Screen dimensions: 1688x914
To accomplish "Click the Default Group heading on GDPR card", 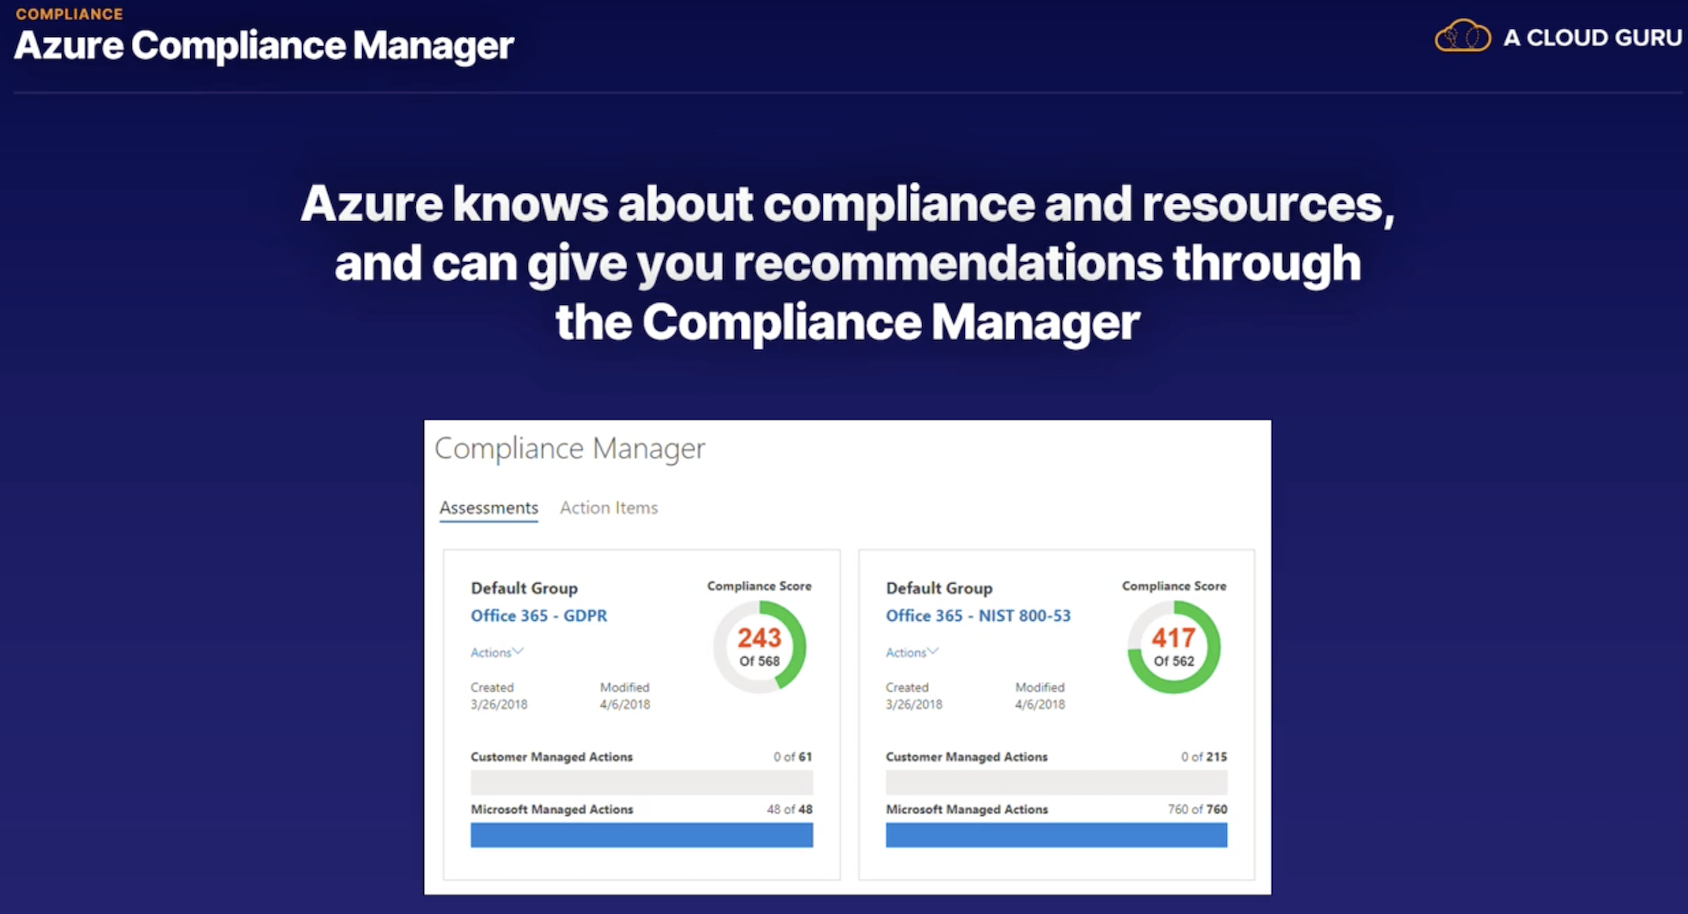I will (524, 588).
